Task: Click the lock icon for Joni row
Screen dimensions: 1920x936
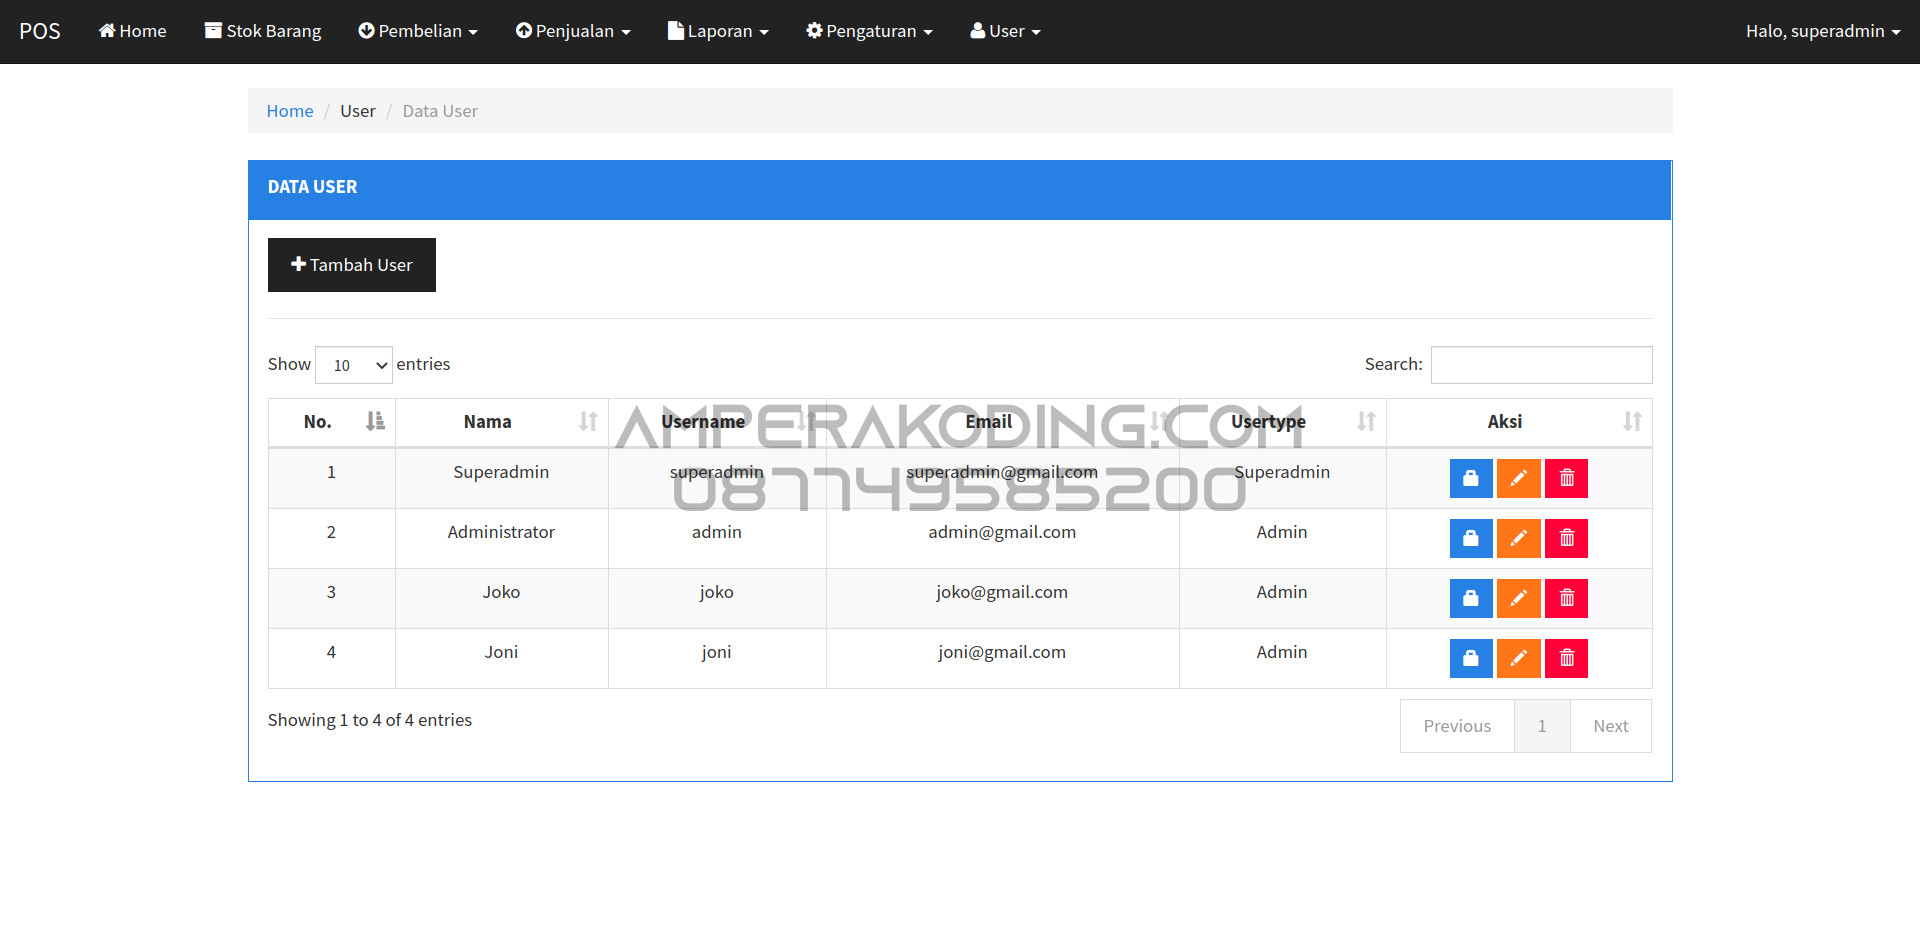Action: 1470,659
